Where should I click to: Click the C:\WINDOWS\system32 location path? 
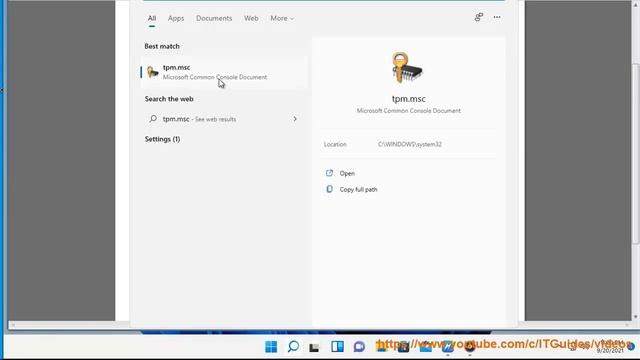click(410, 144)
